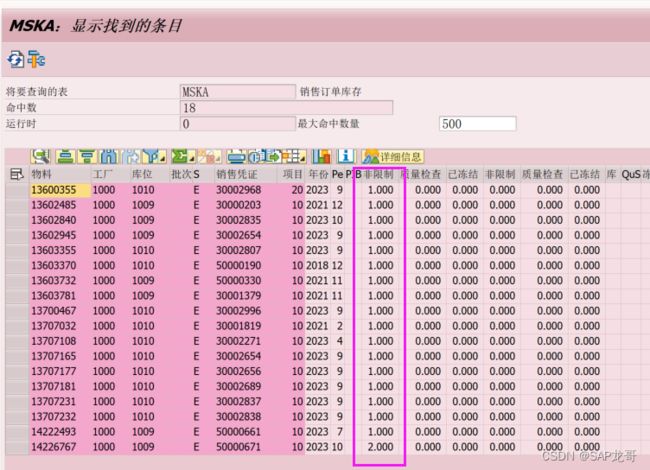Click the 销售凭证 column header
Screen dimensions: 650x470
pyautogui.click(x=236, y=174)
